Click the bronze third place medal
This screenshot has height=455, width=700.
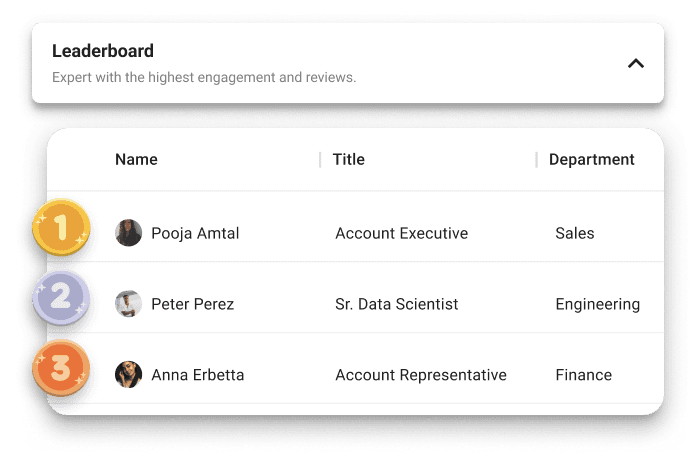coord(62,368)
